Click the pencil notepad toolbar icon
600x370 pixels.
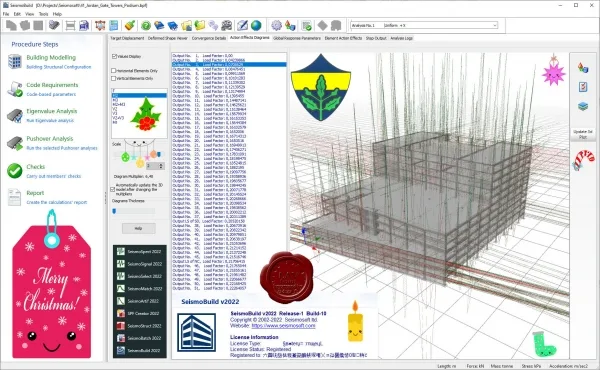pos(243,25)
